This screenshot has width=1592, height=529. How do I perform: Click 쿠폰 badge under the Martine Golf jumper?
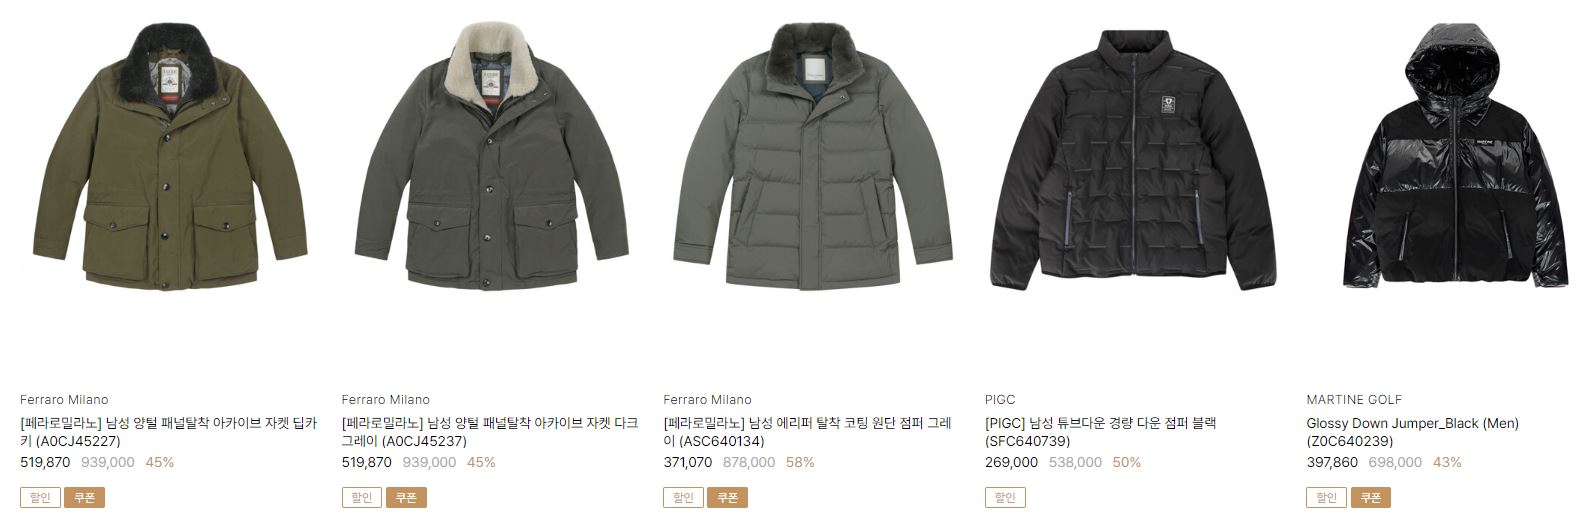(x=1371, y=497)
